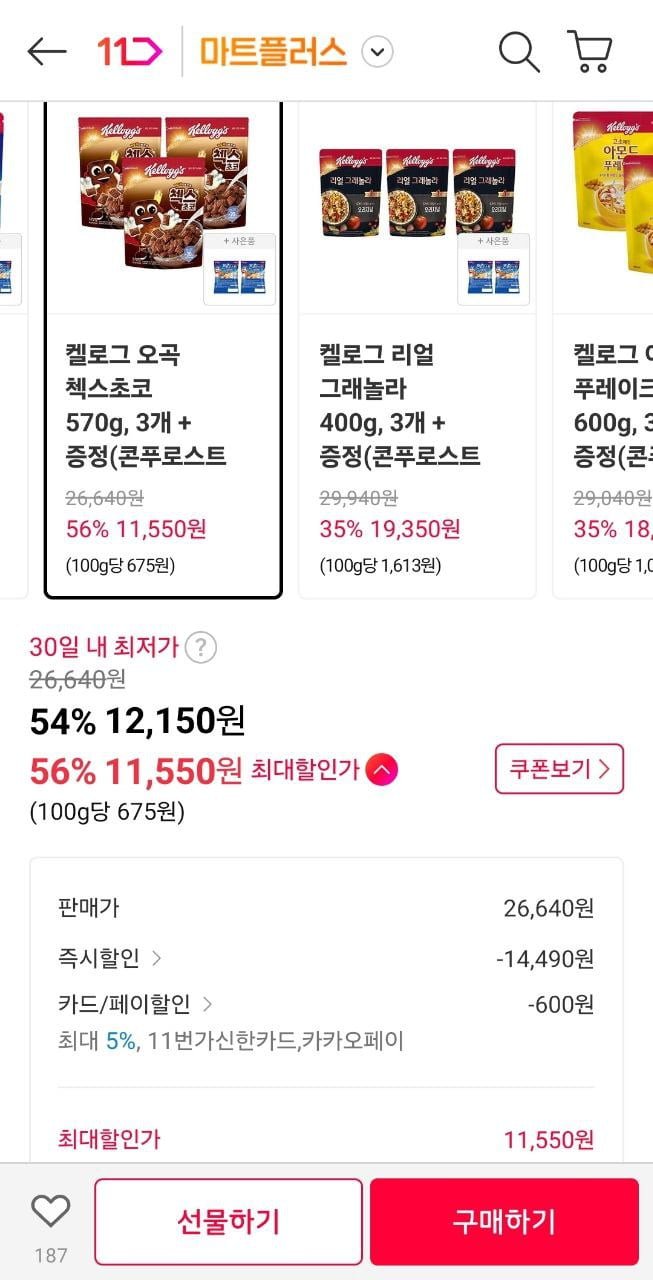Tap the 선물하기 button
Viewport: 653px width, 1280px height.
(229, 1221)
